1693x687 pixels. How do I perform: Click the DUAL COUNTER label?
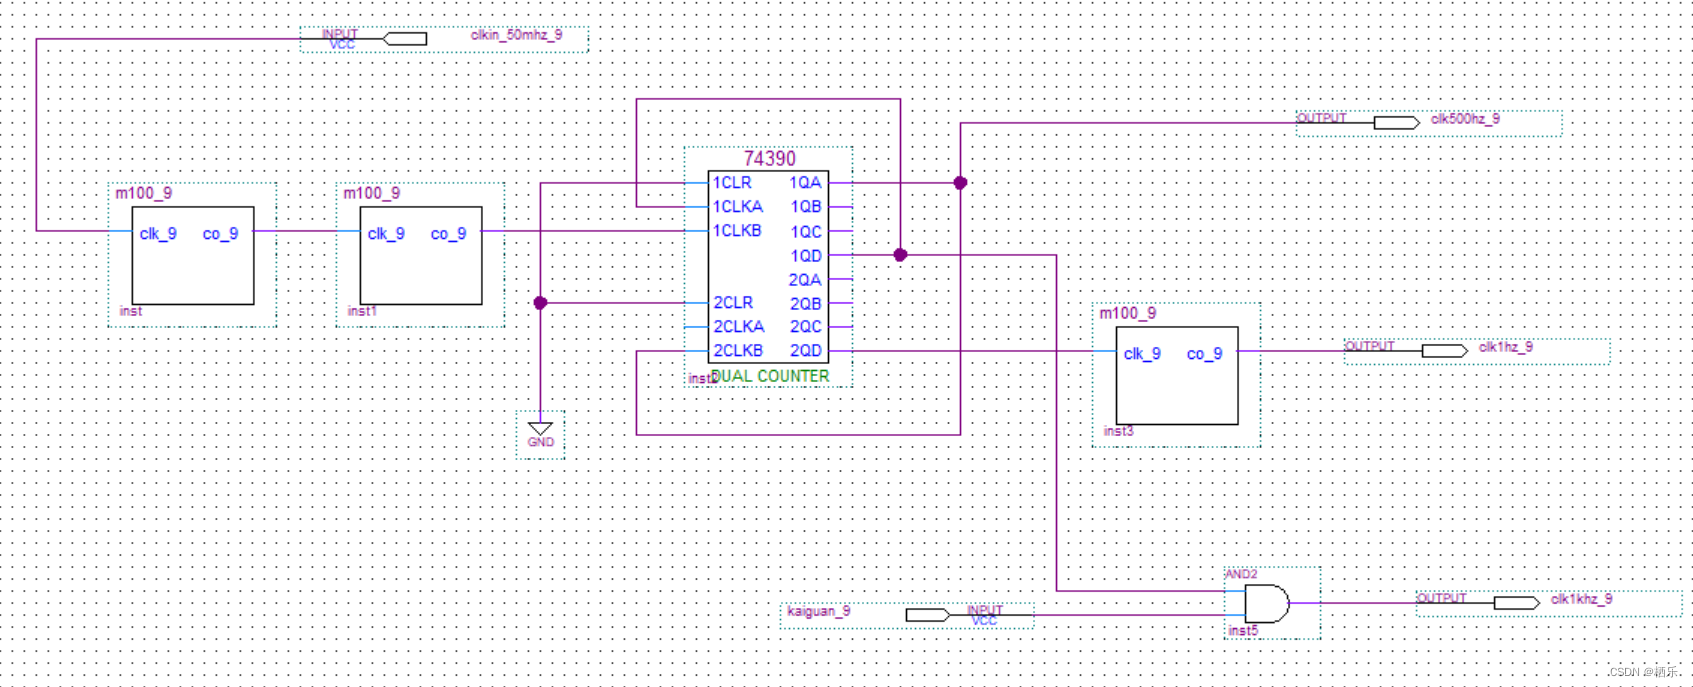[770, 376]
